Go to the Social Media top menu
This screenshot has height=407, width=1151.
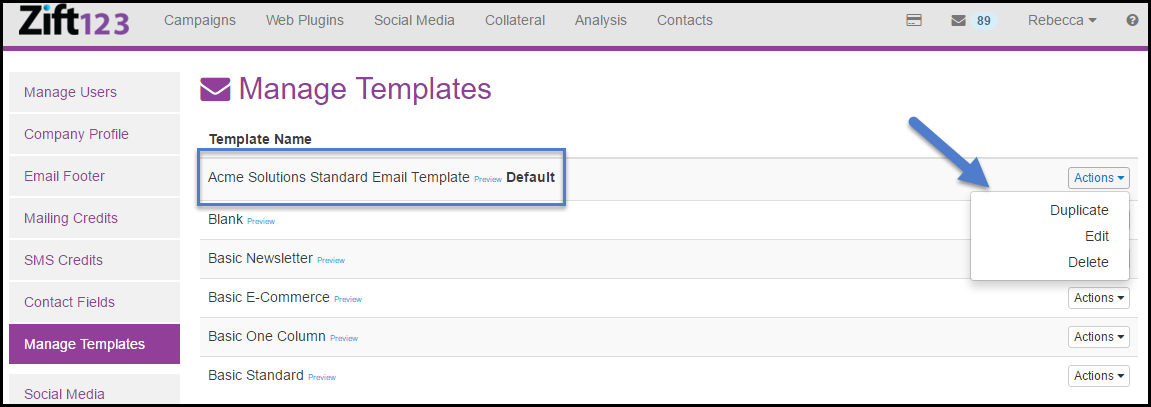[414, 20]
